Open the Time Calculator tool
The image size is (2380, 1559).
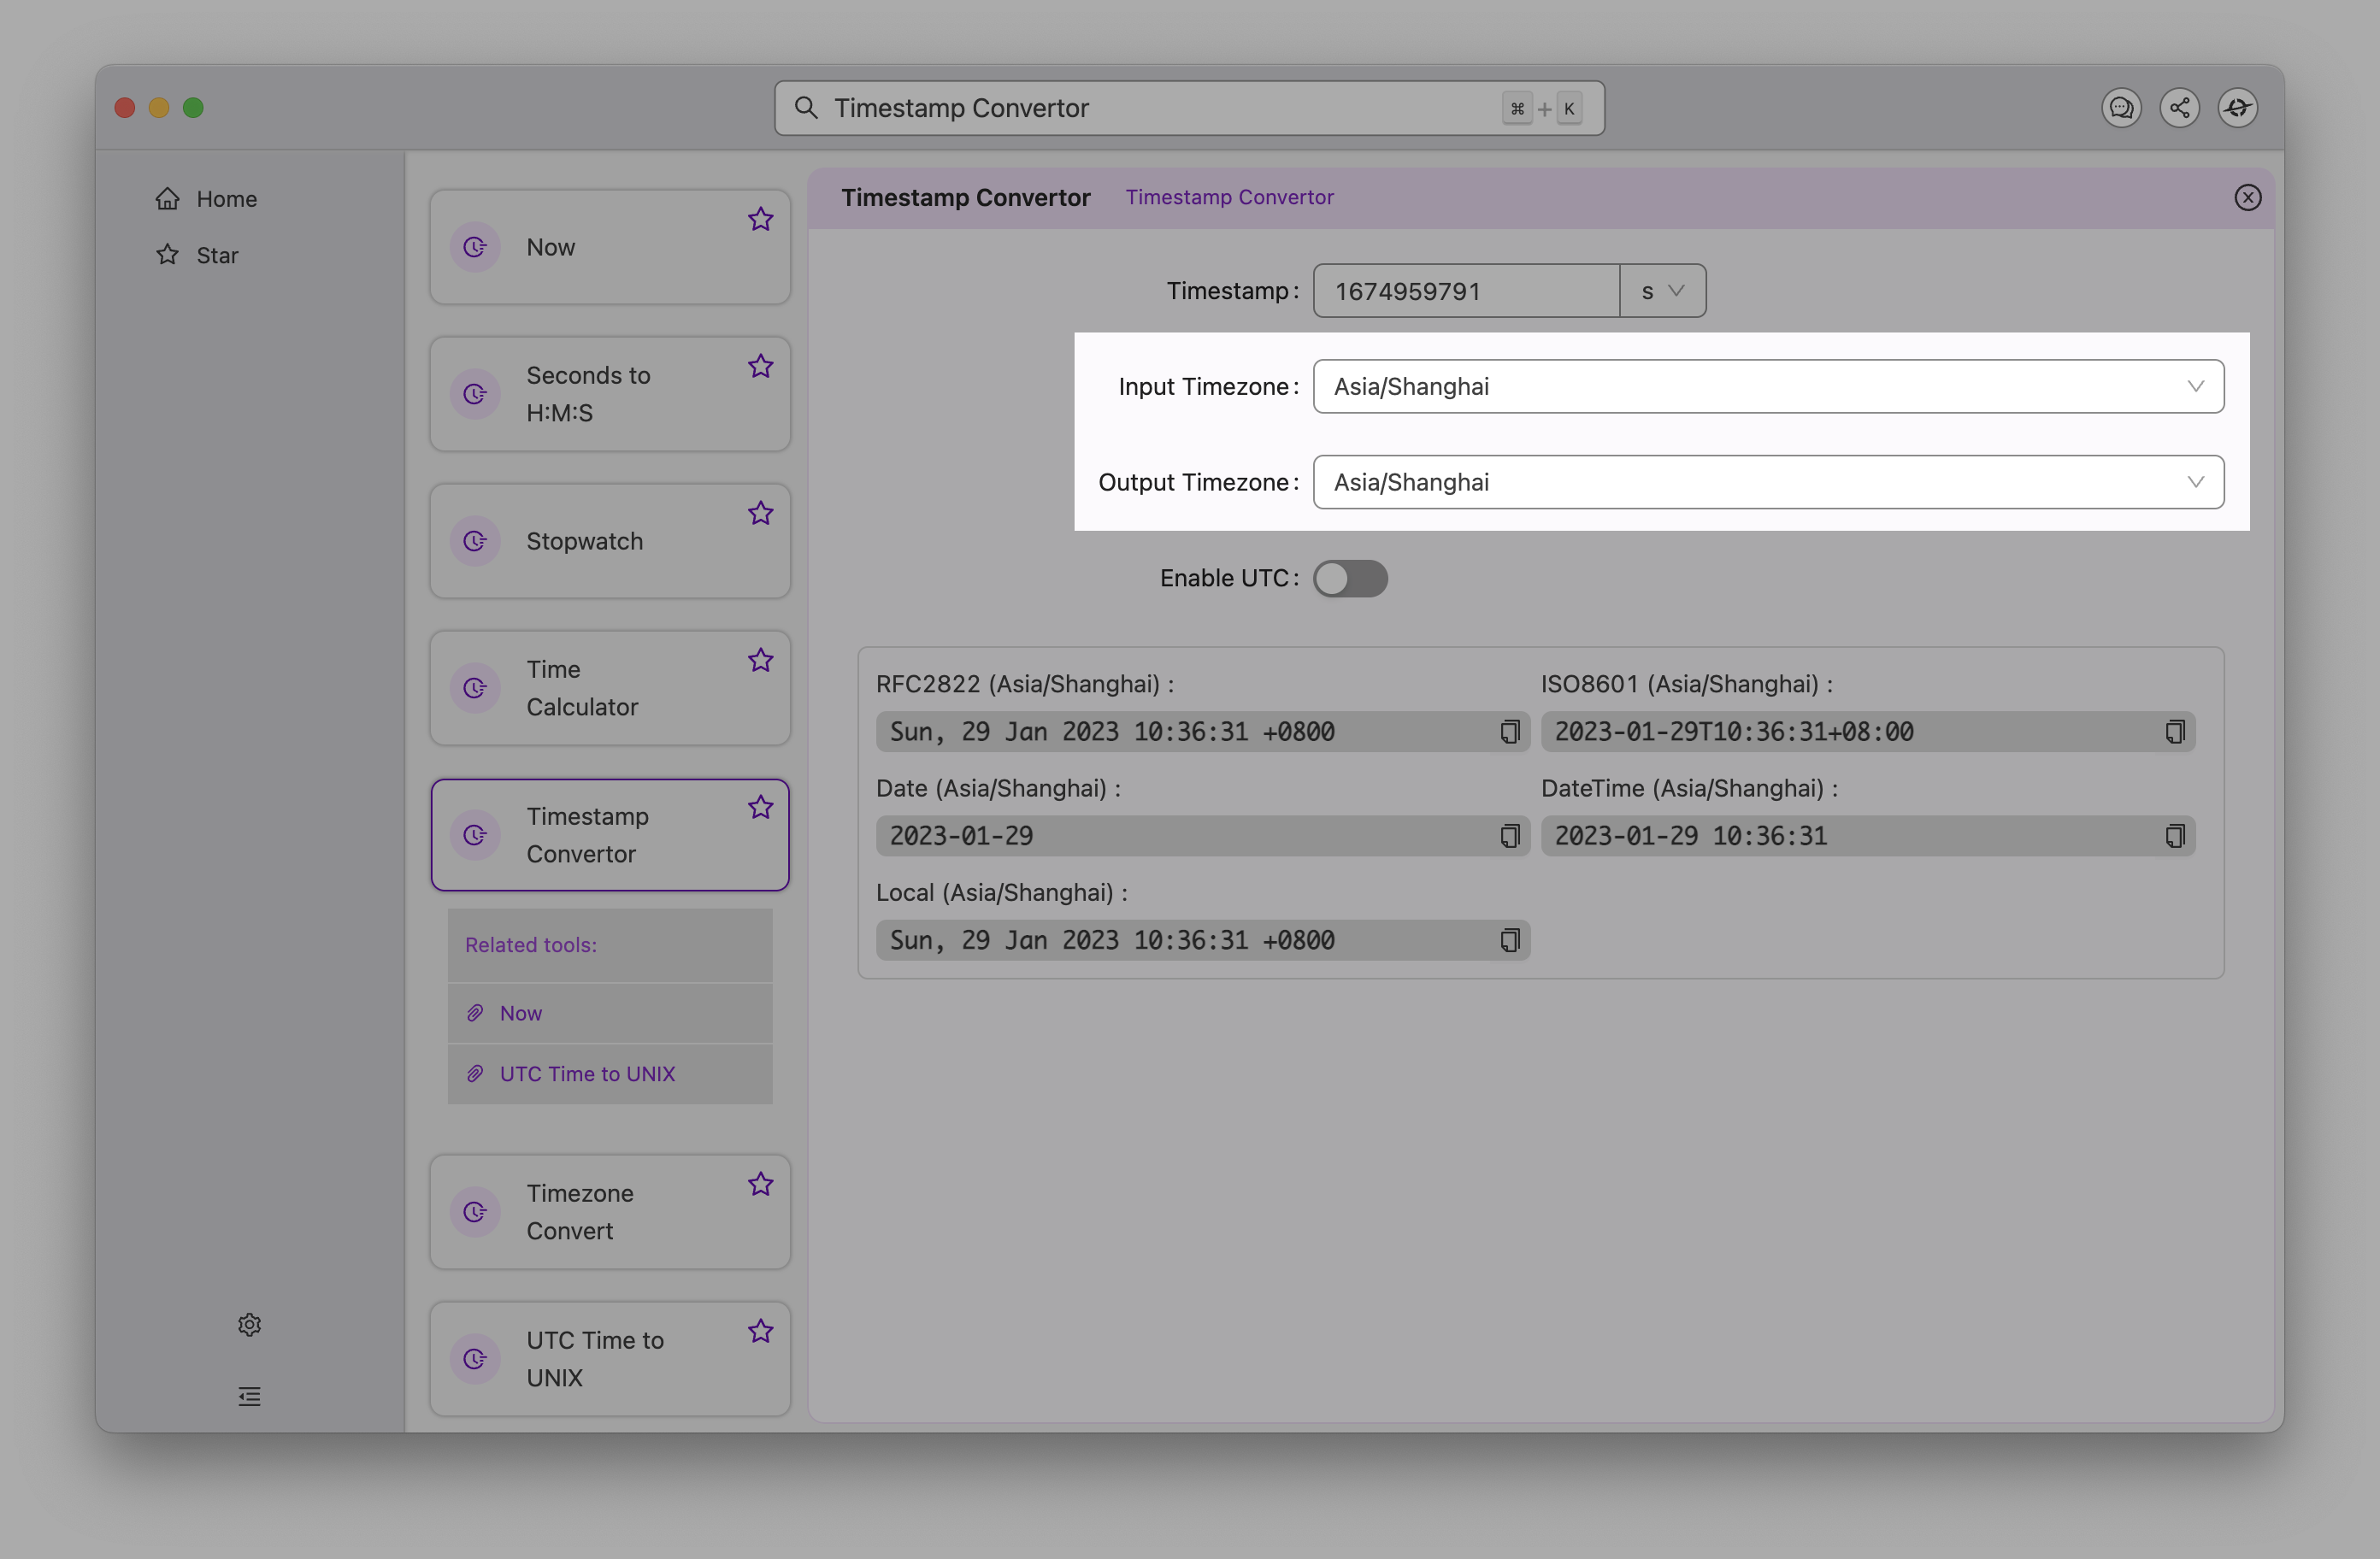tap(610, 688)
